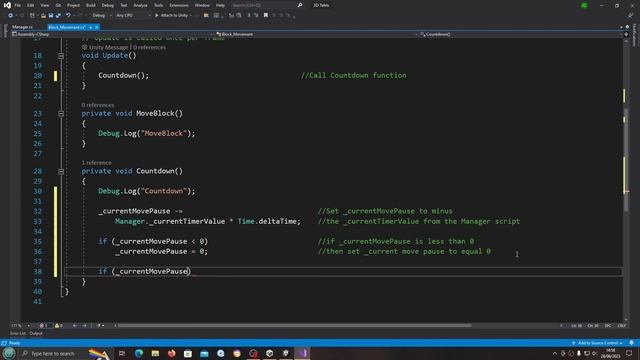640x360 pixels.
Task: Click the uncomment selection toolbar icon
Action: click(256, 16)
